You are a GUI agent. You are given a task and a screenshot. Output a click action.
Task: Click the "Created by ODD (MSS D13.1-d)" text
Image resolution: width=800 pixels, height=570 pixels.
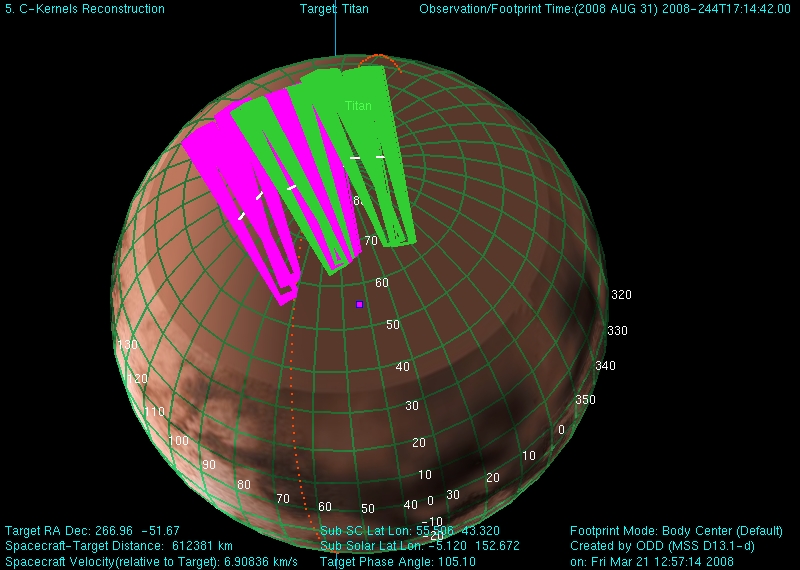(x=662, y=546)
